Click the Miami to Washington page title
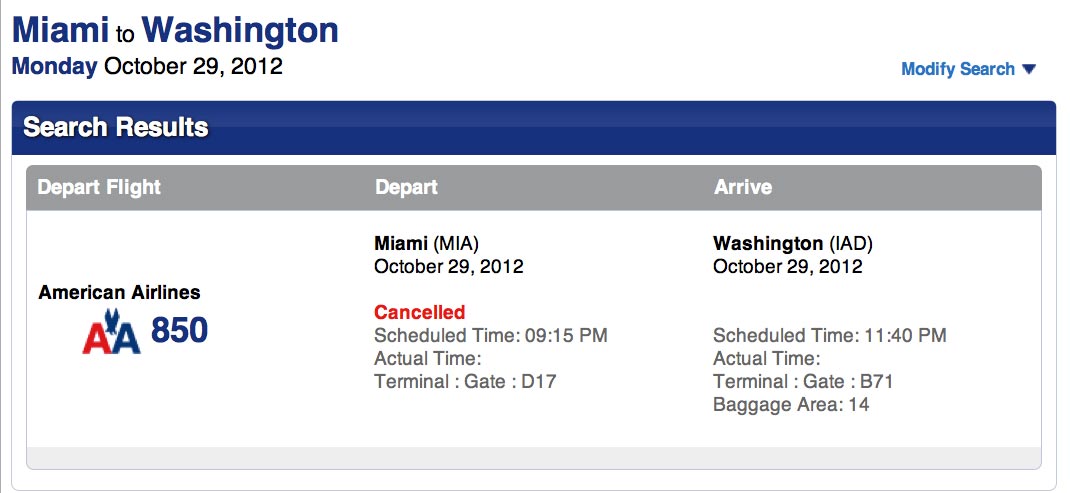Viewport: 1070px width, 493px height. [175, 31]
